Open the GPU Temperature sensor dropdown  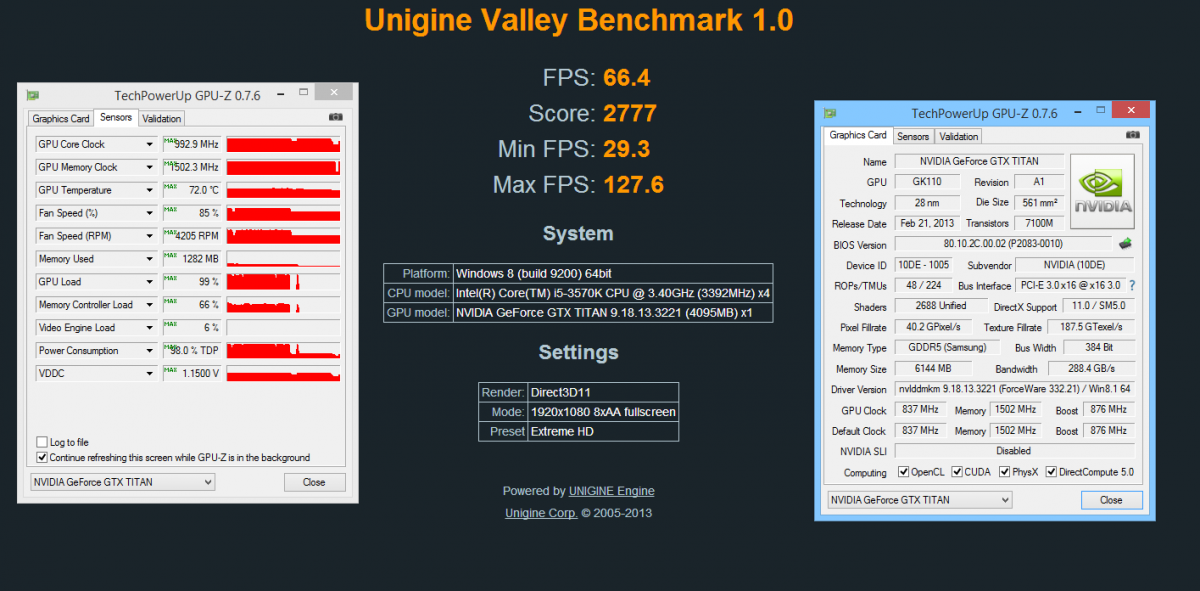pyautogui.click(x=150, y=190)
